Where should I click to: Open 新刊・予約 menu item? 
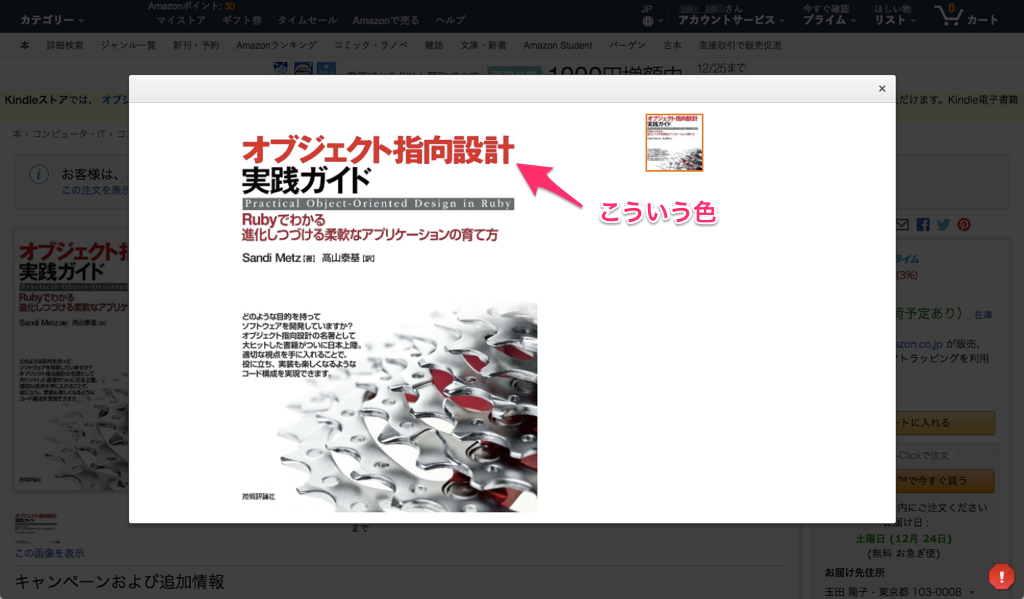click(196, 45)
